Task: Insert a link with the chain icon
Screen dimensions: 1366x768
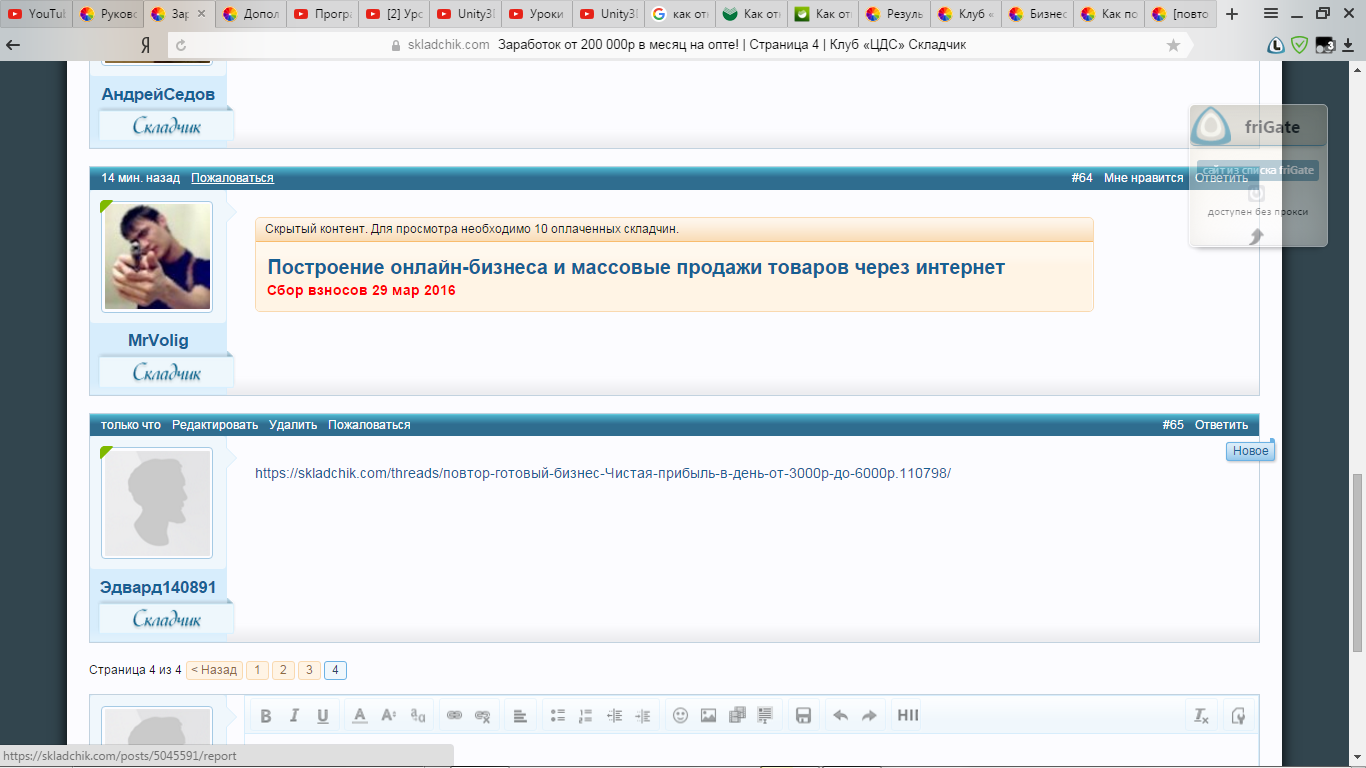Action: point(454,715)
